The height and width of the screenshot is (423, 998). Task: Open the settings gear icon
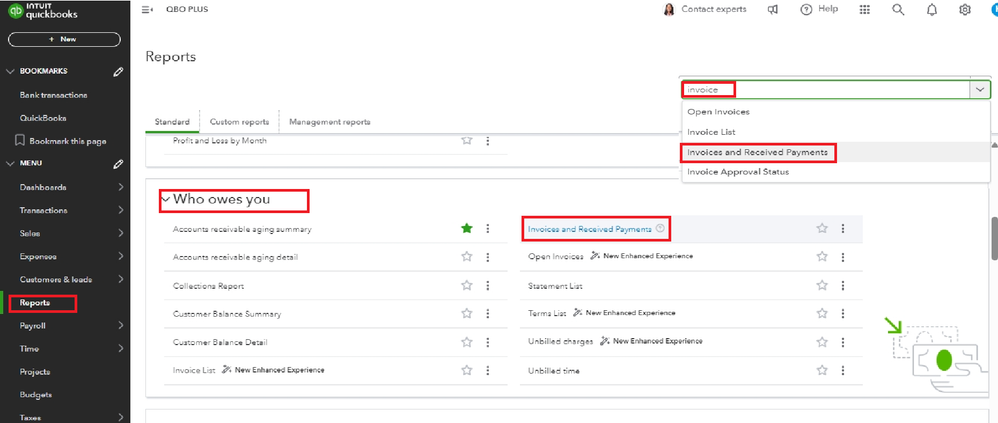point(965,10)
